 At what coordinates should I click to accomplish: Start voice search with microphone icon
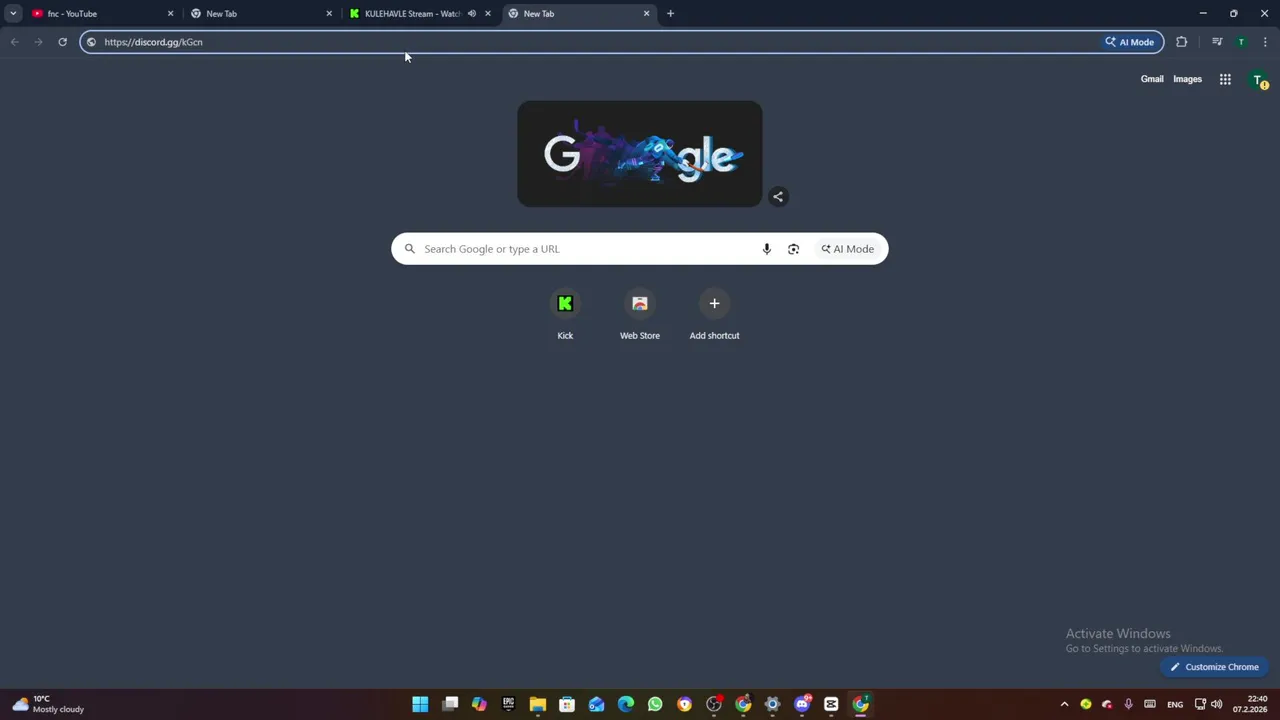coord(767,249)
